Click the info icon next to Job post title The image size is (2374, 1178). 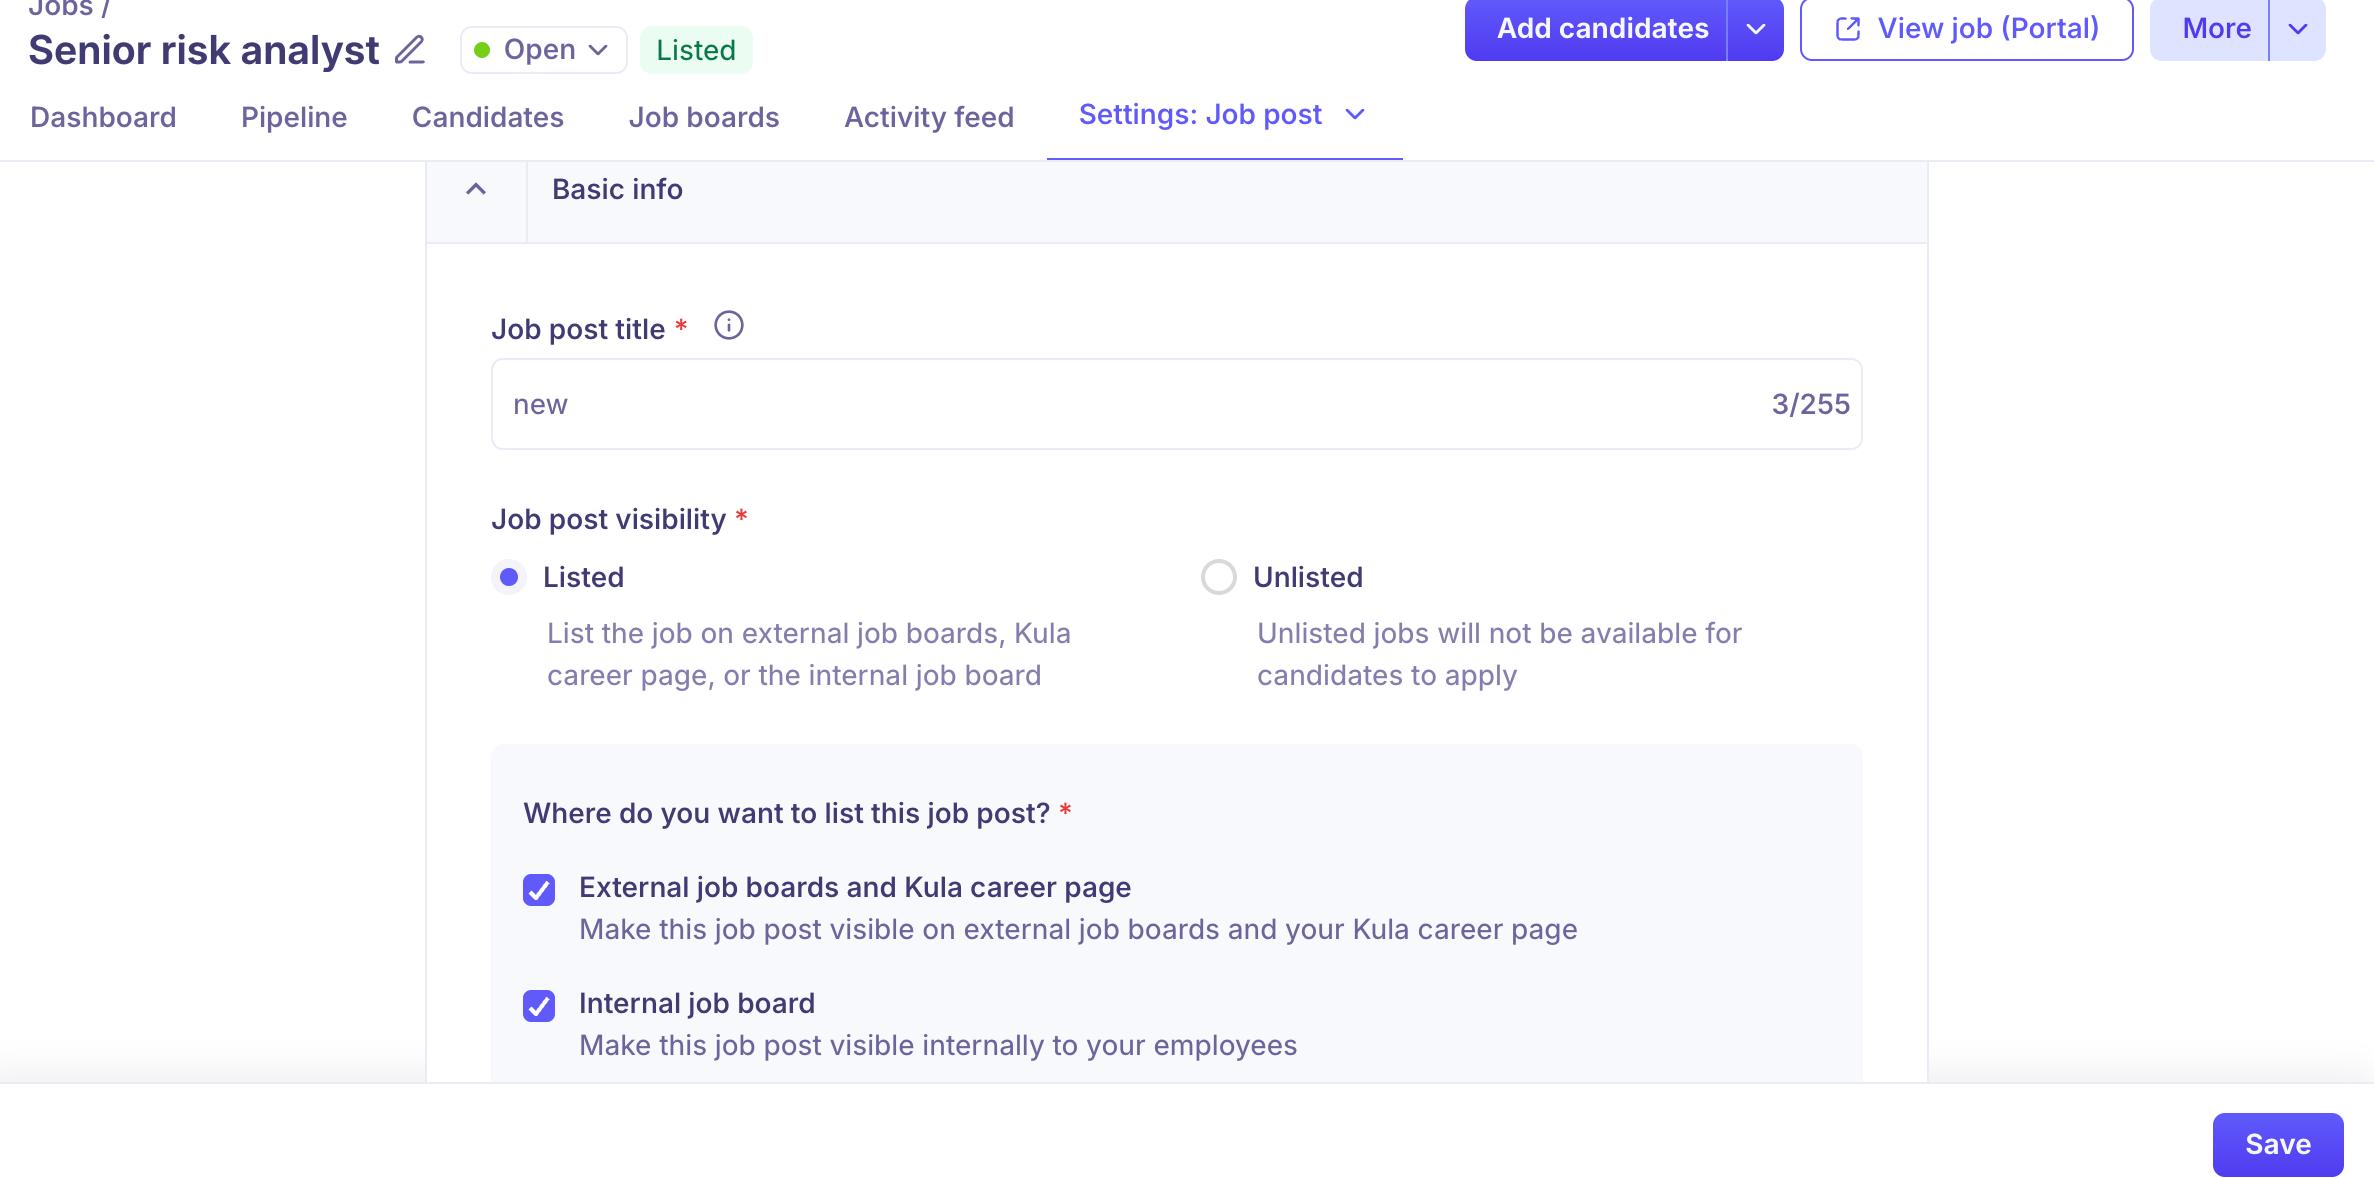click(x=728, y=326)
